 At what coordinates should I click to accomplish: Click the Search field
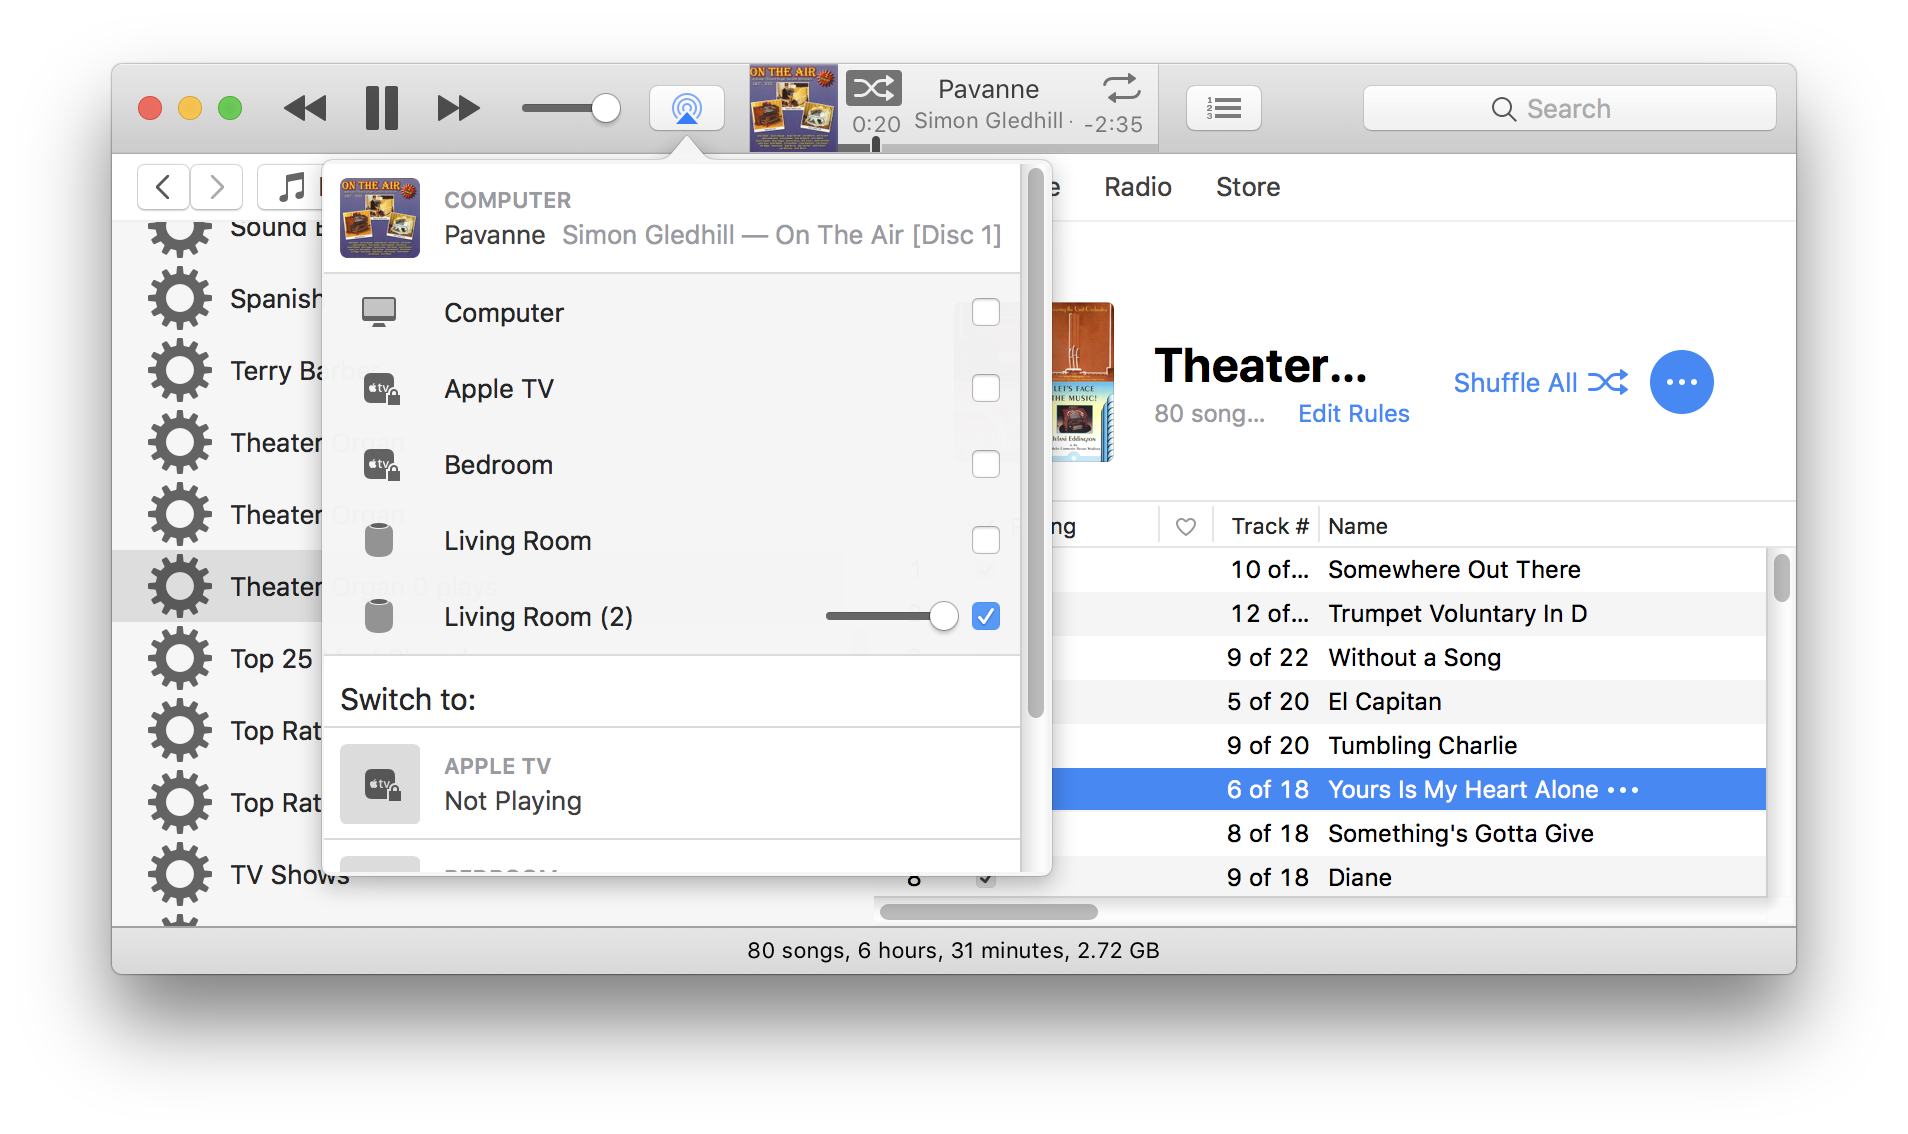point(1569,108)
